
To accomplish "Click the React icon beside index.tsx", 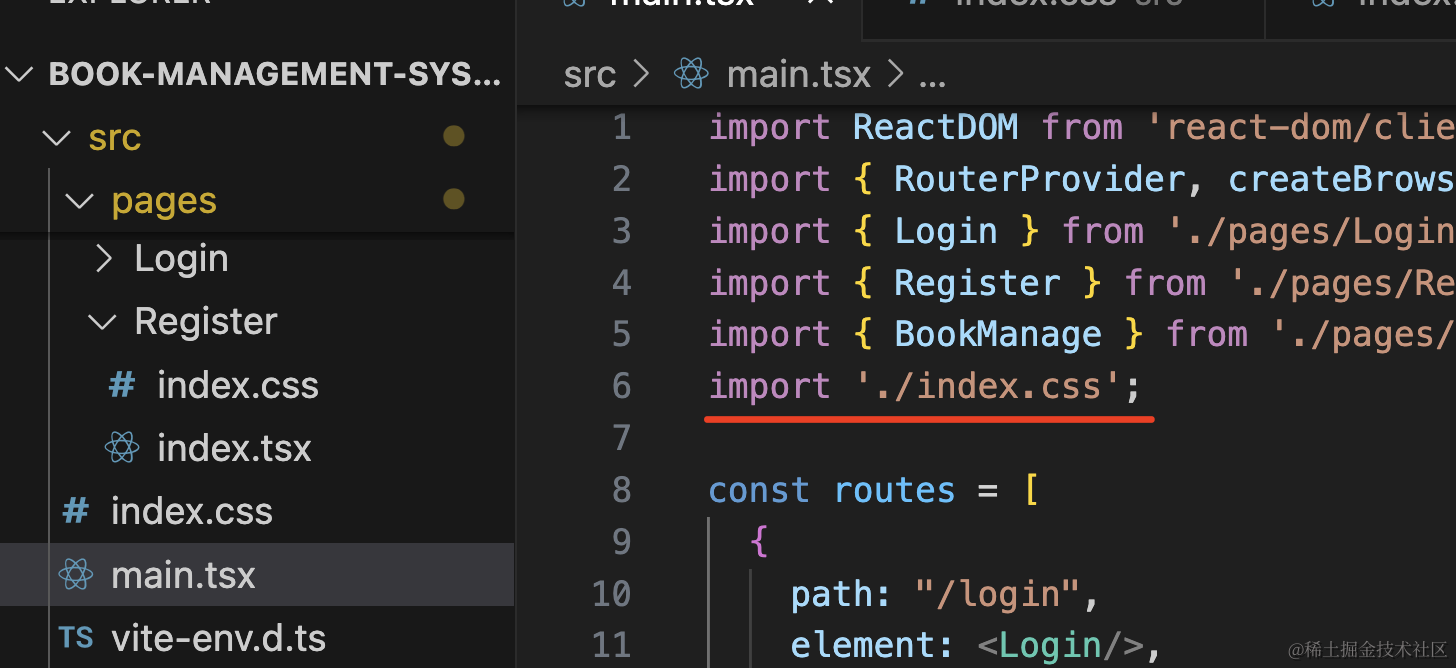I will click(122, 448).
